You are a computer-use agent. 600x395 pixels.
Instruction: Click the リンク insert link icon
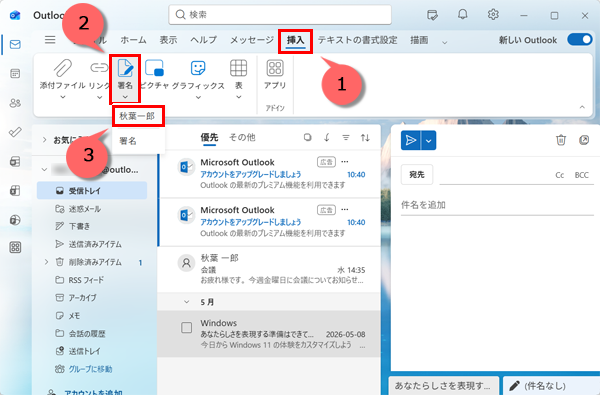pyautogui.click(x=99, y=68)
